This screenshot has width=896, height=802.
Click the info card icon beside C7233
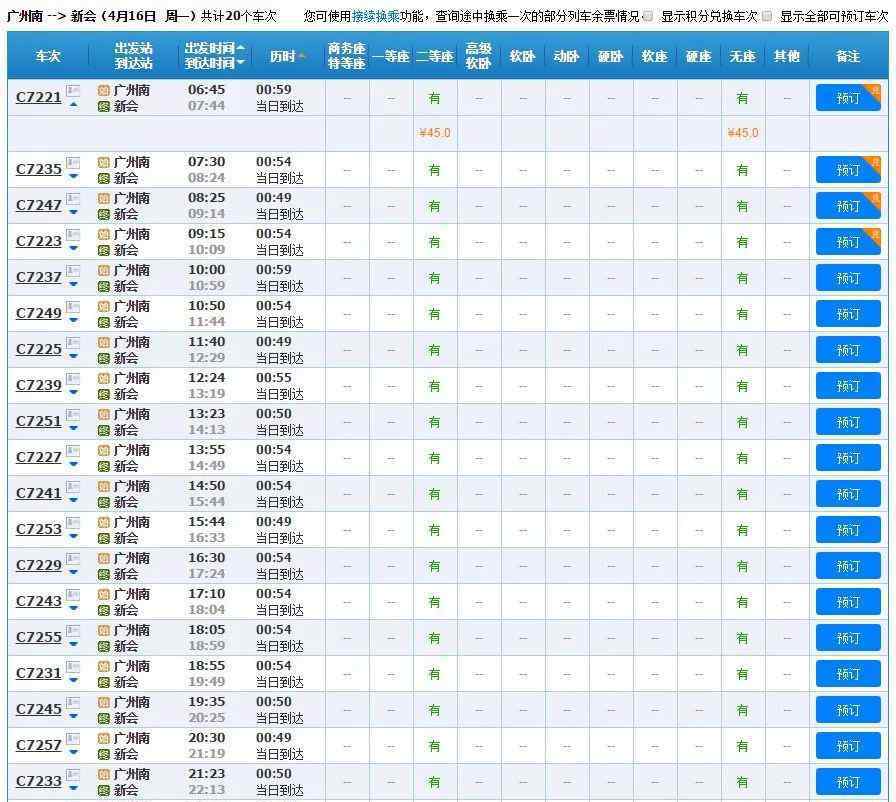click(x=73, y=775)
